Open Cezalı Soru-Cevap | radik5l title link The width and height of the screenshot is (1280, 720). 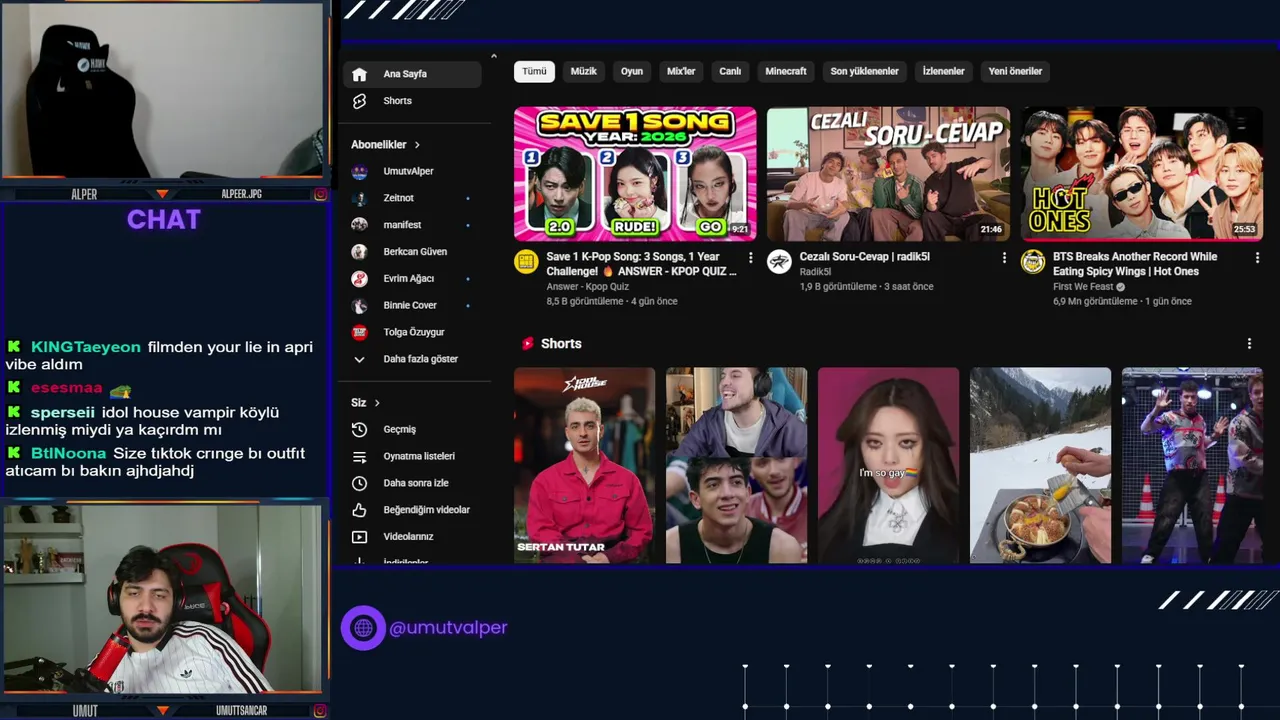pos(865,257)
